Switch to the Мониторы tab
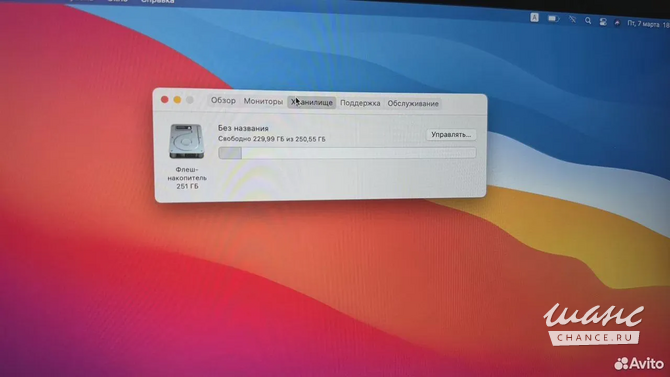This screenshot has height=377, width=670. [263, 101]
